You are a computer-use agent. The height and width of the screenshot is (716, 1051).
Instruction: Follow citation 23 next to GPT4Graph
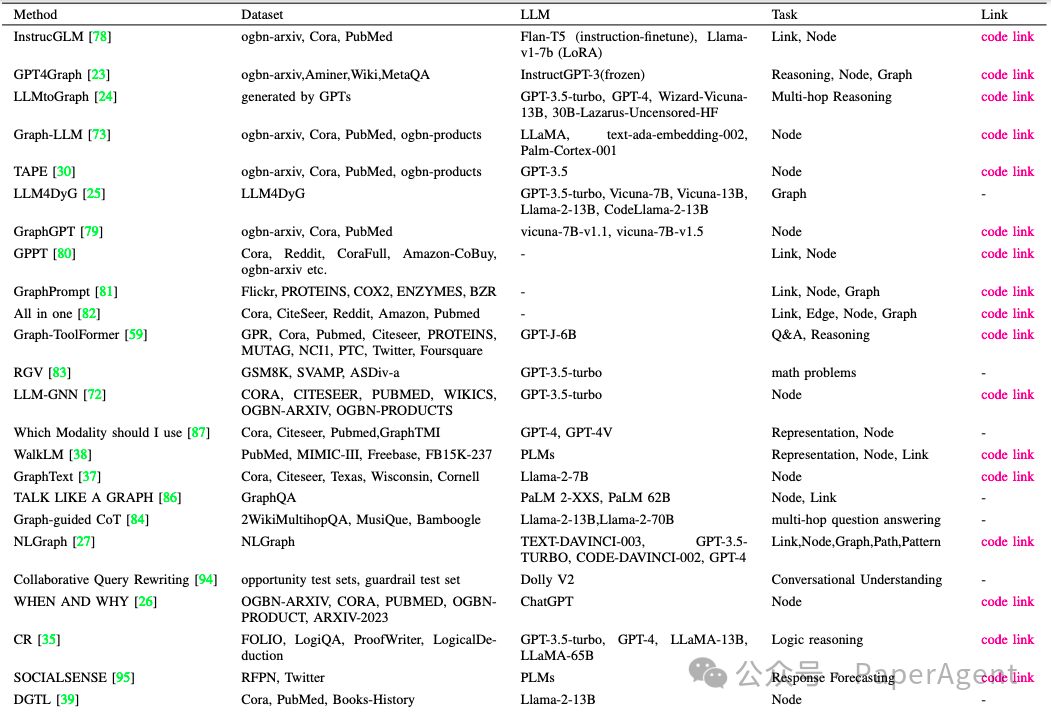(x=99, y=74)
